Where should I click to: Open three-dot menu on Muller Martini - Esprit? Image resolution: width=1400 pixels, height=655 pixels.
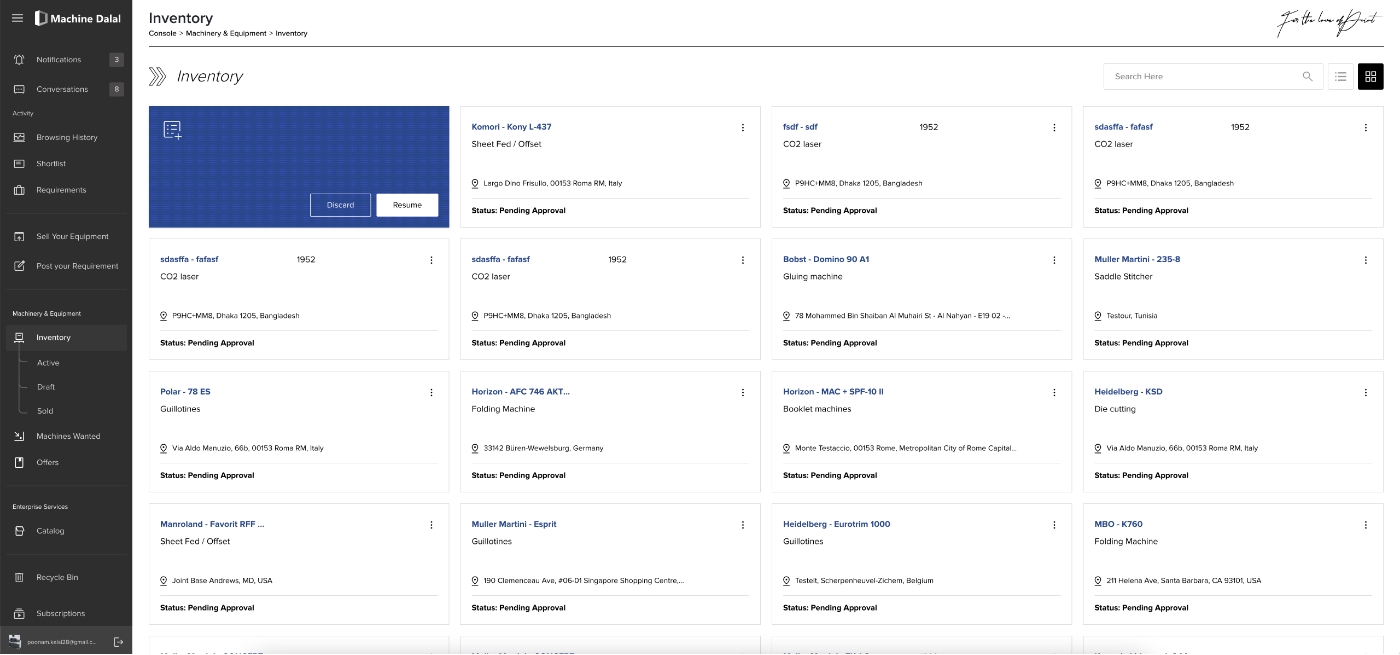click(743, 525)
